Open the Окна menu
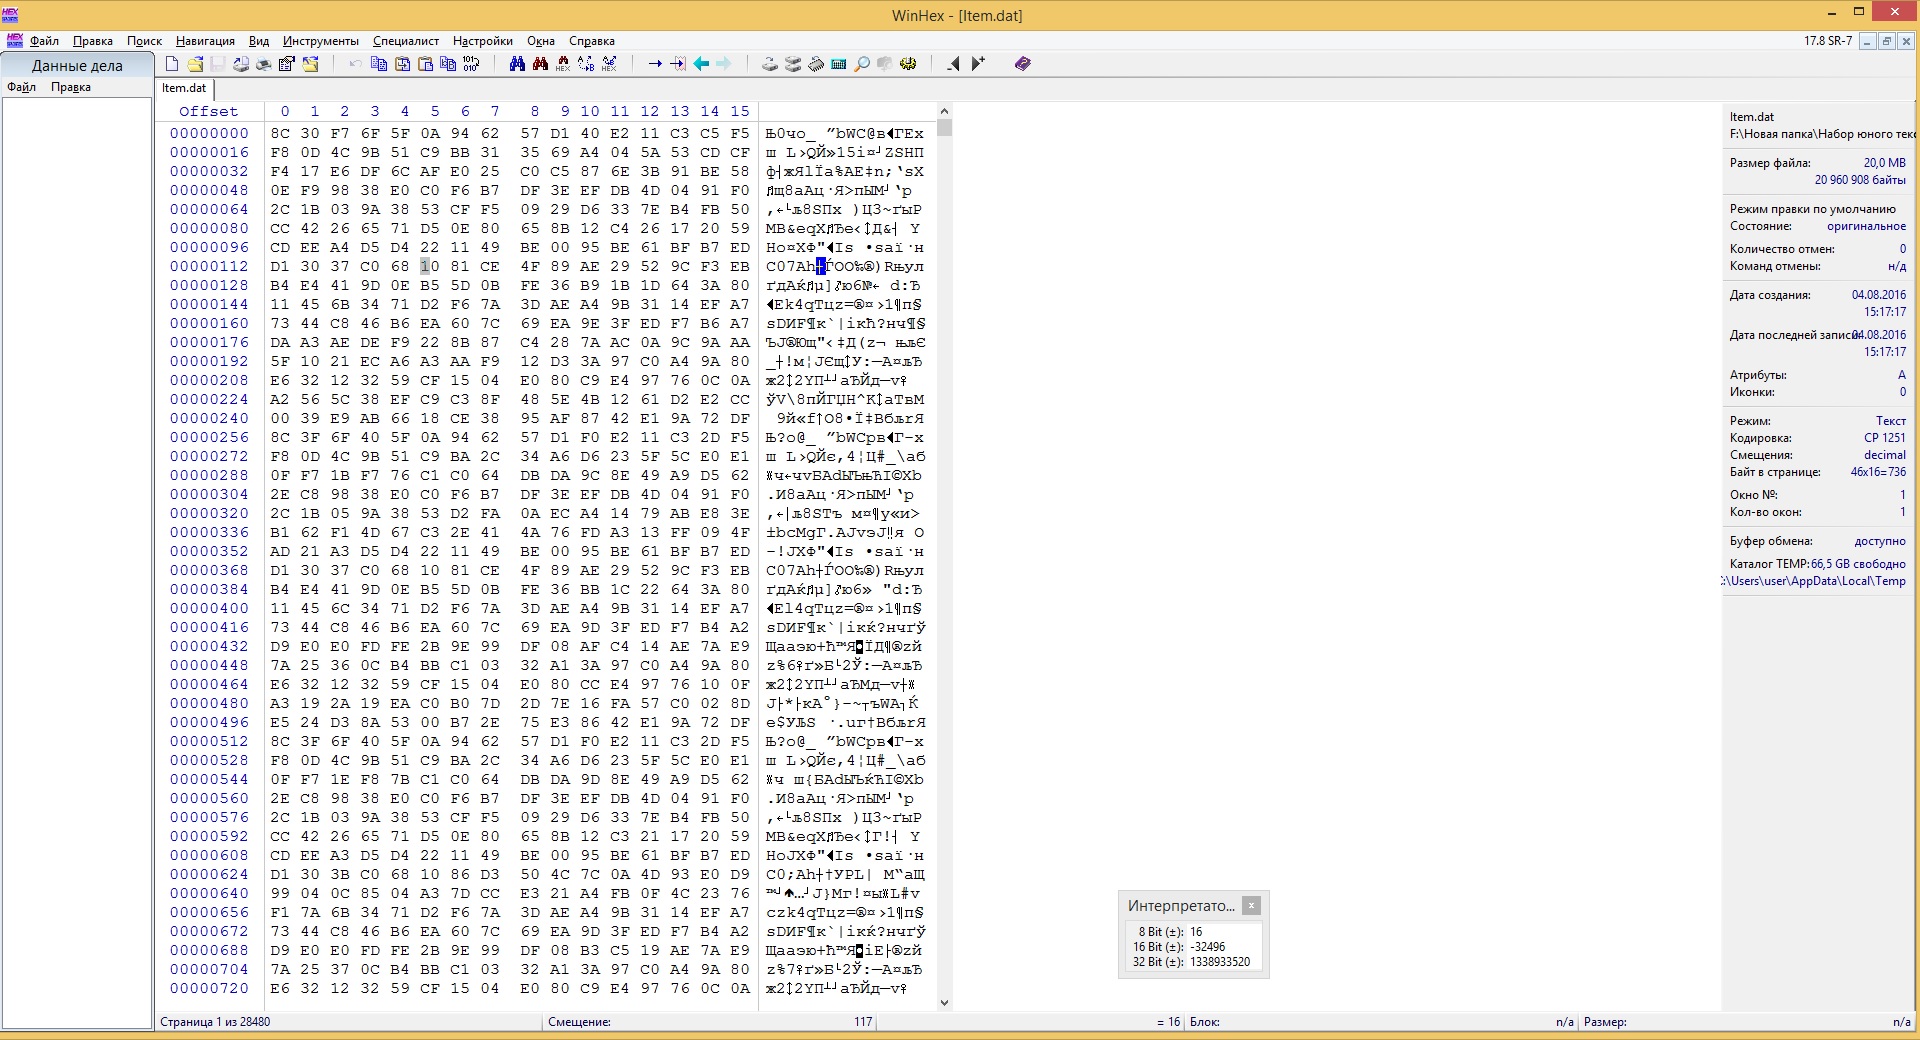The width and height of the screenshot is (1920, 1040). click(x=541, y=41)
